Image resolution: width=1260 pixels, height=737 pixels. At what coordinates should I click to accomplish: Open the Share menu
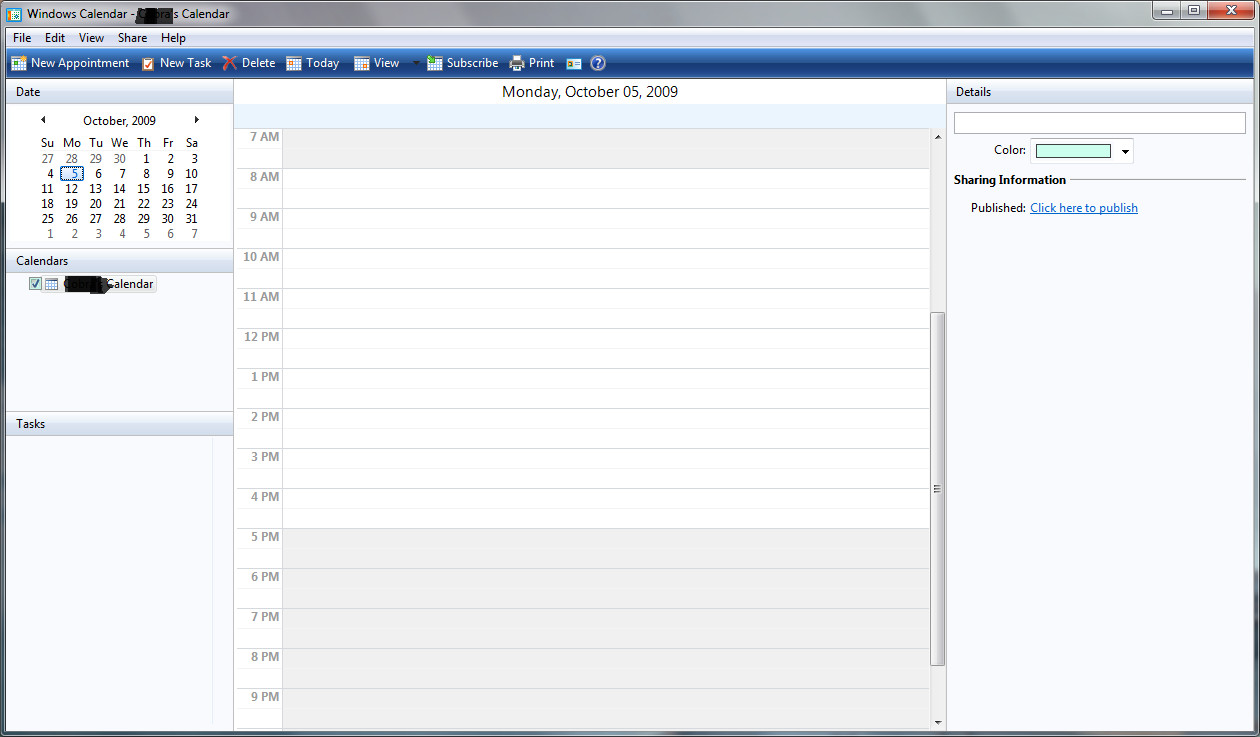pyautogui.click(x=131, y=37)
